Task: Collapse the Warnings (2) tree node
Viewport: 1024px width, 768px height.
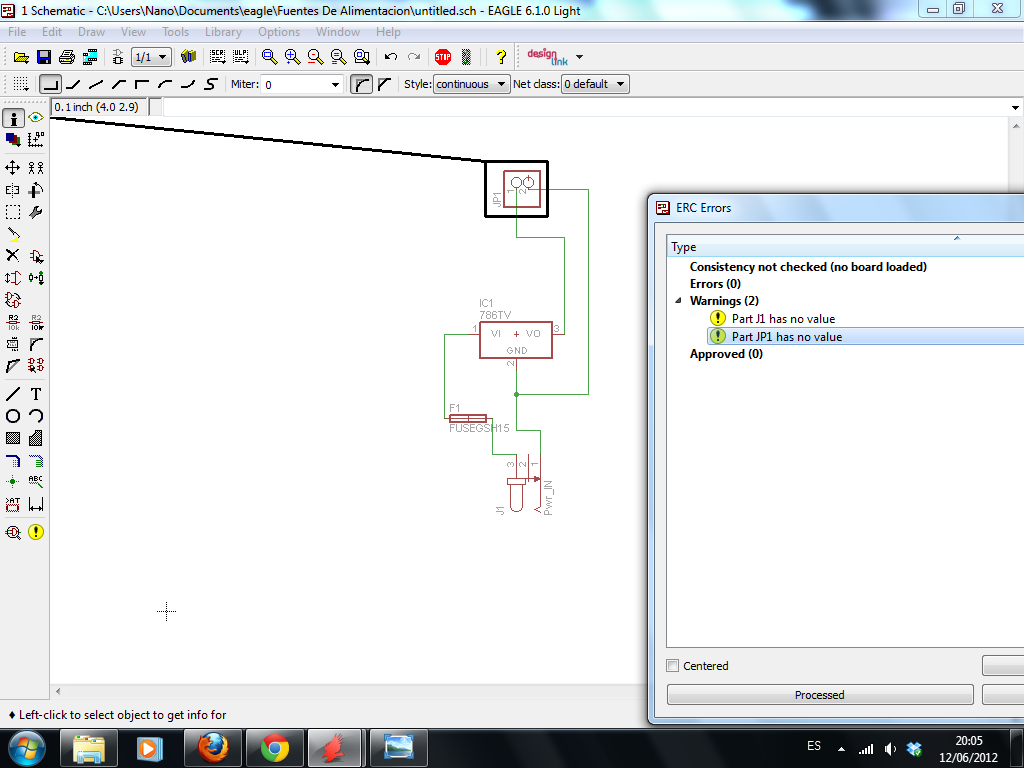Action: tap(678, 300)
